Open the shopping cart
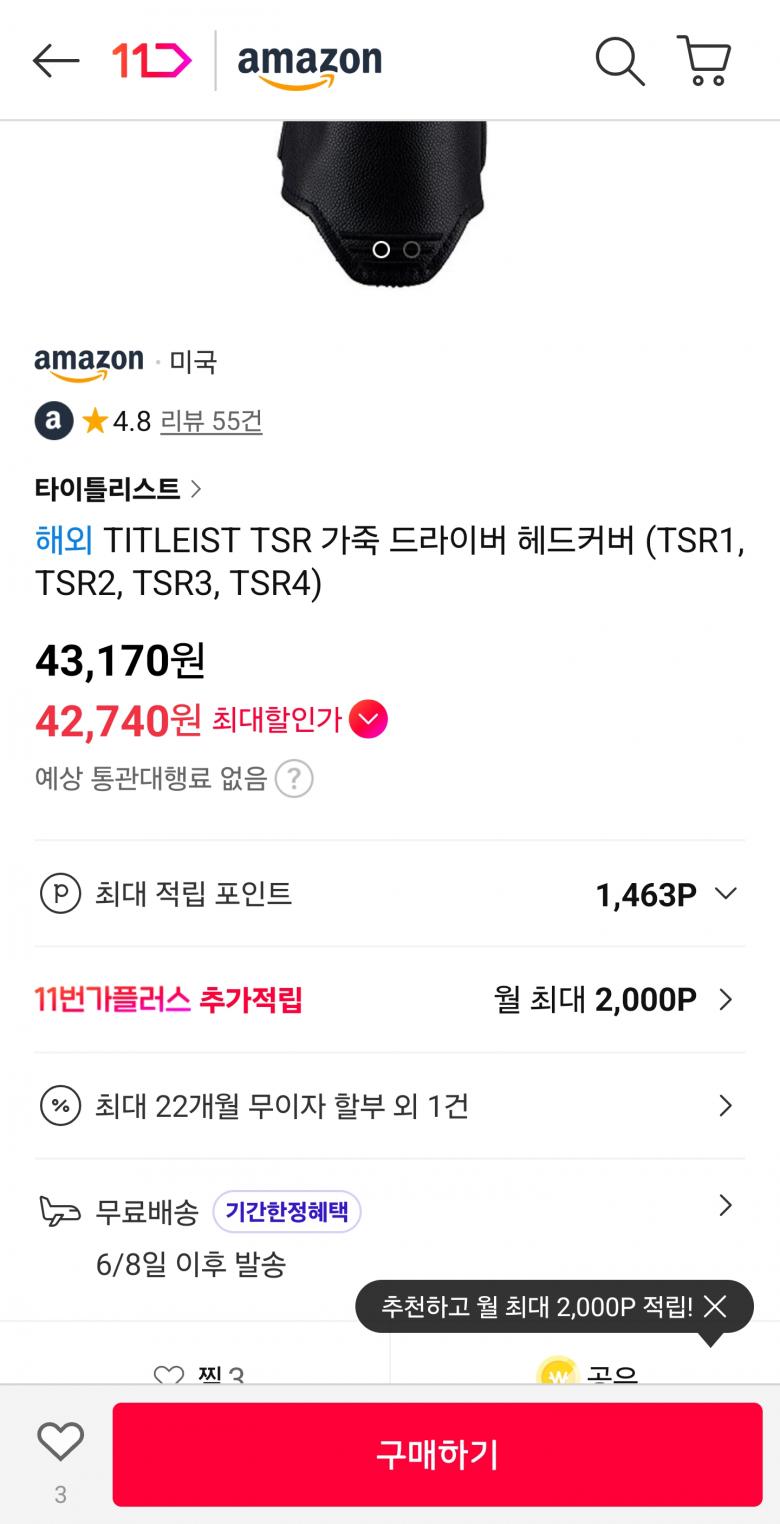The width and height of the screenshot is (780, 1524). [x=705, y=61]
